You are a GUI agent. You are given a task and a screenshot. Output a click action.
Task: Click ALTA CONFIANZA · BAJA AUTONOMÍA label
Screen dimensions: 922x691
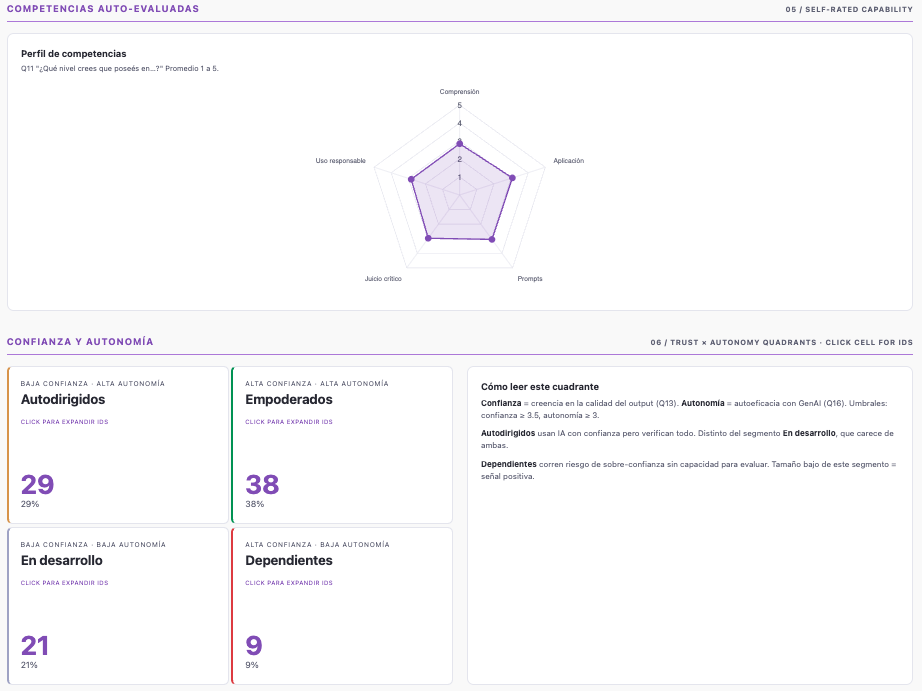(x=318, y=545)
